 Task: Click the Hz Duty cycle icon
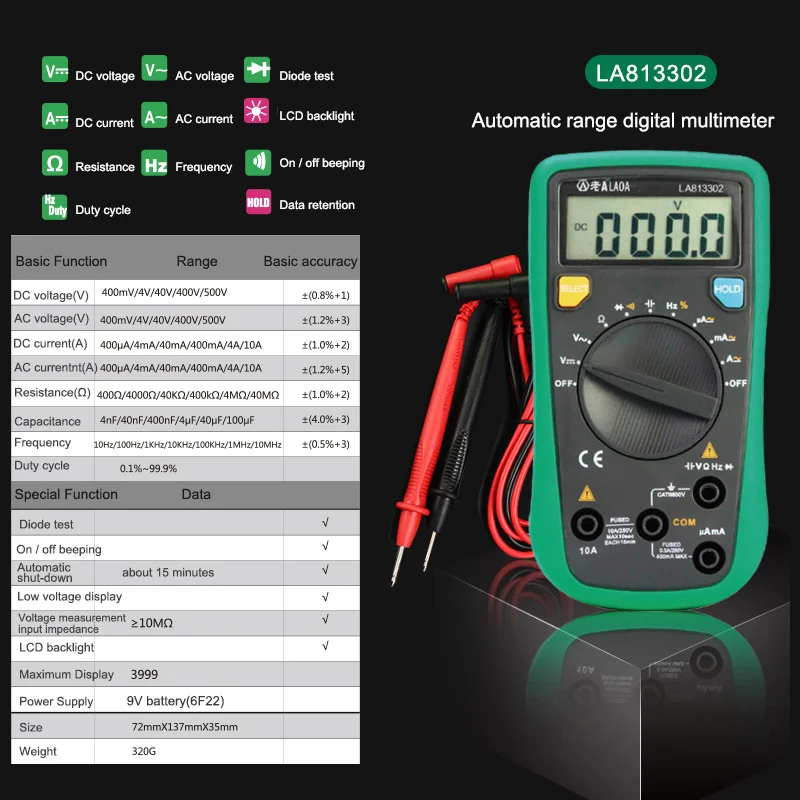[55, 207]
